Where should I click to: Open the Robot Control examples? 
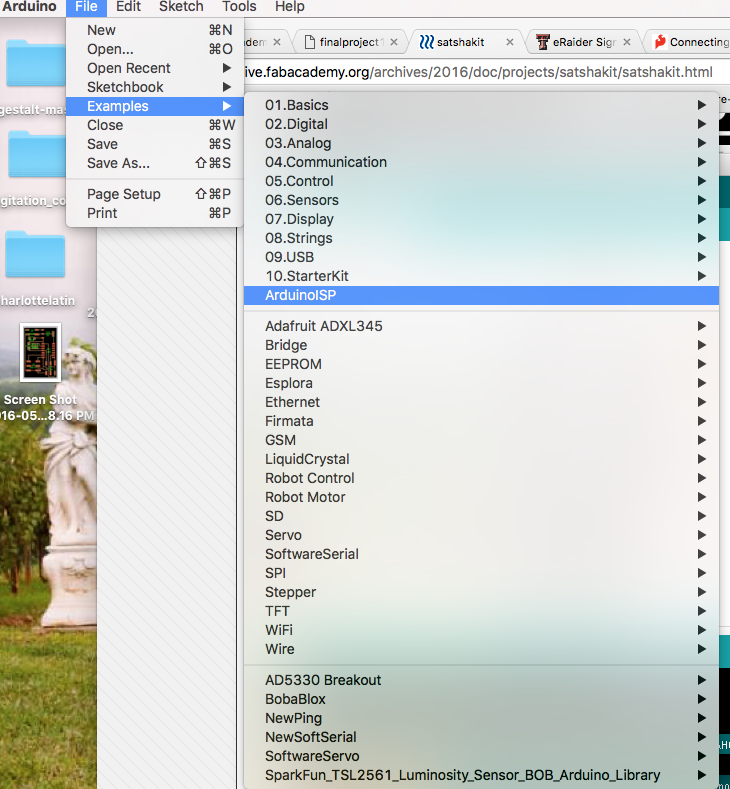click(x=481, y=479)
